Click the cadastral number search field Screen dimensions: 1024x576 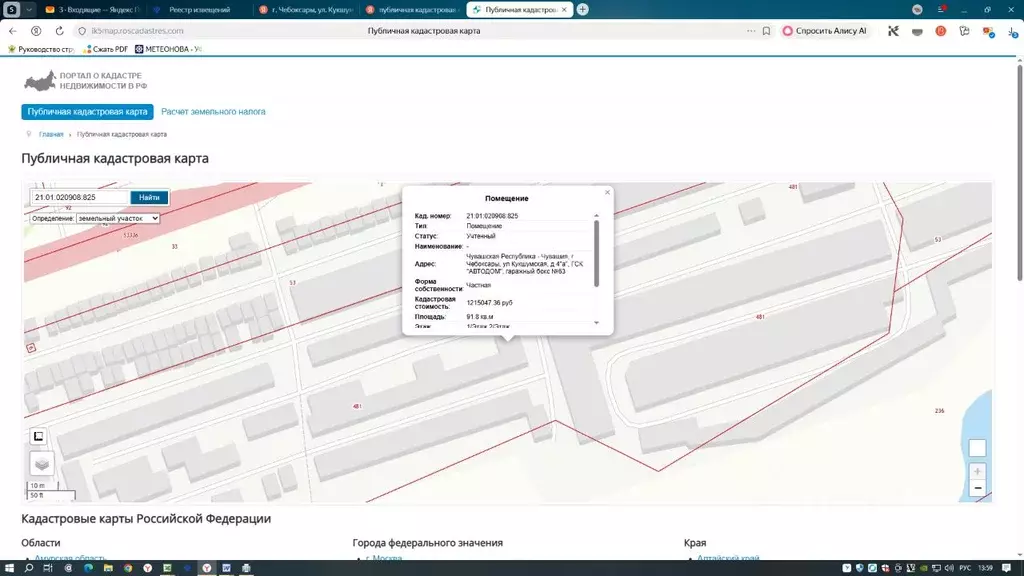pos(80,197)
